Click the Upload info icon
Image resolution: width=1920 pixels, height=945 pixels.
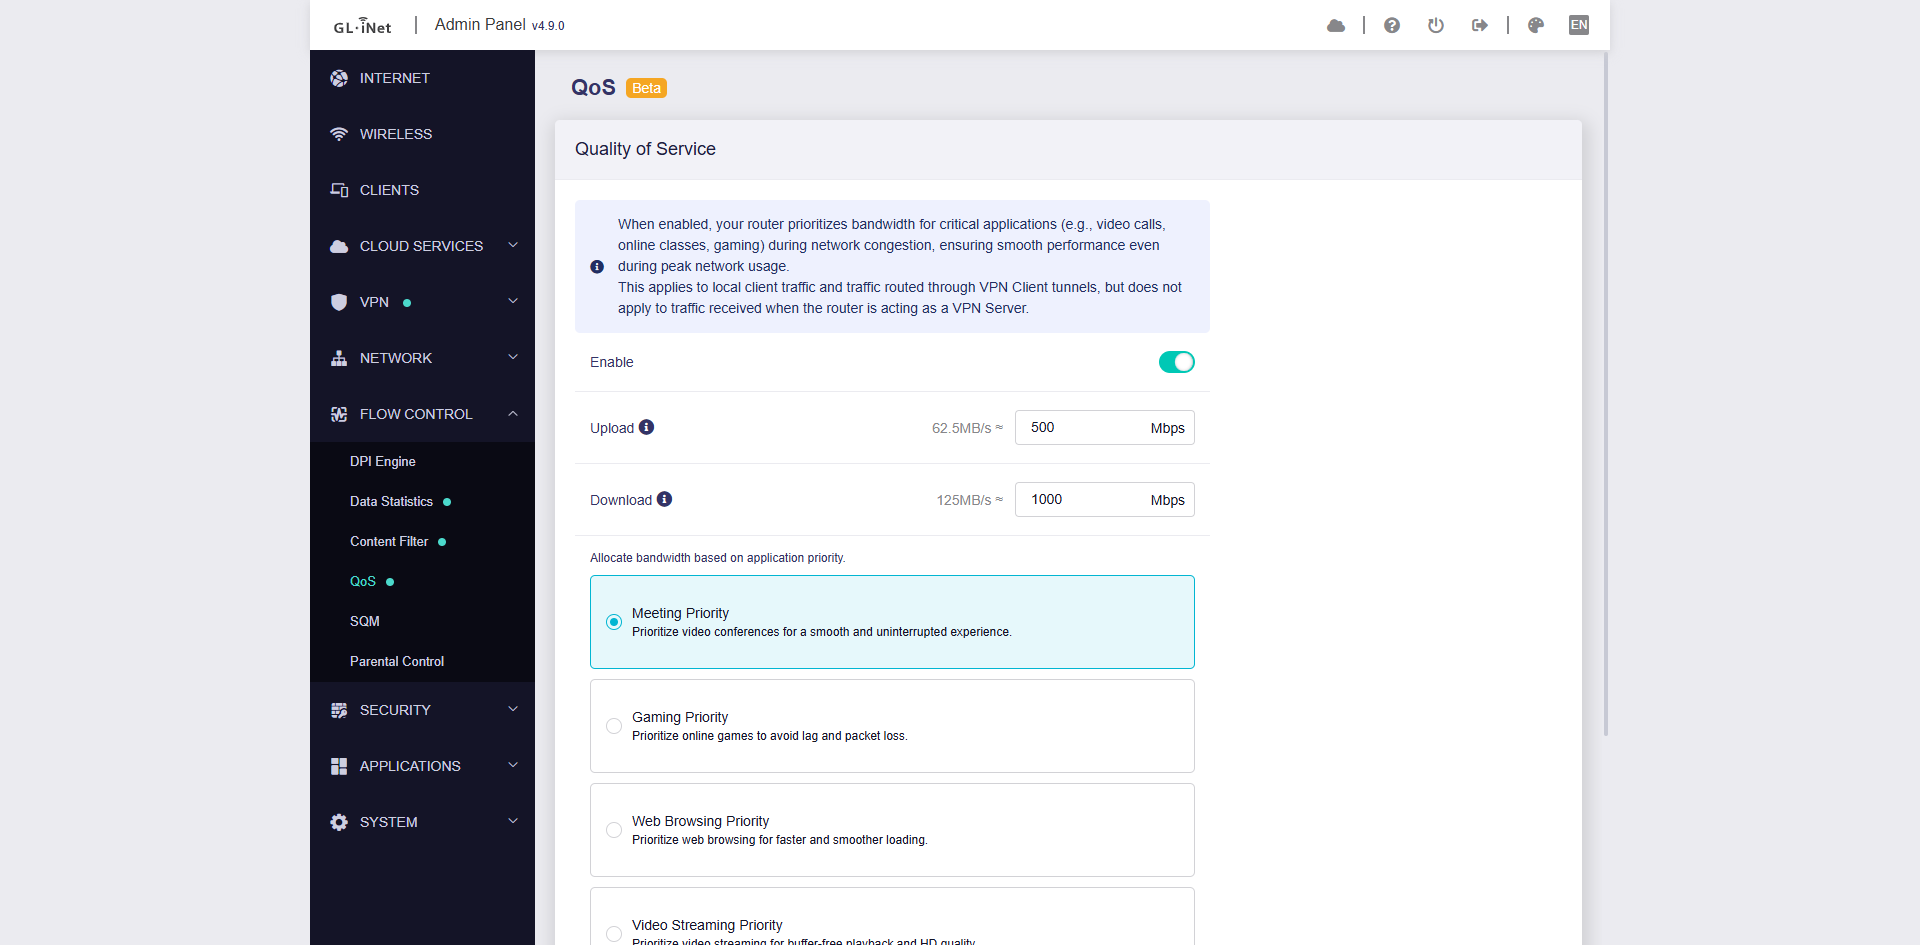click(x=647, y=427)
